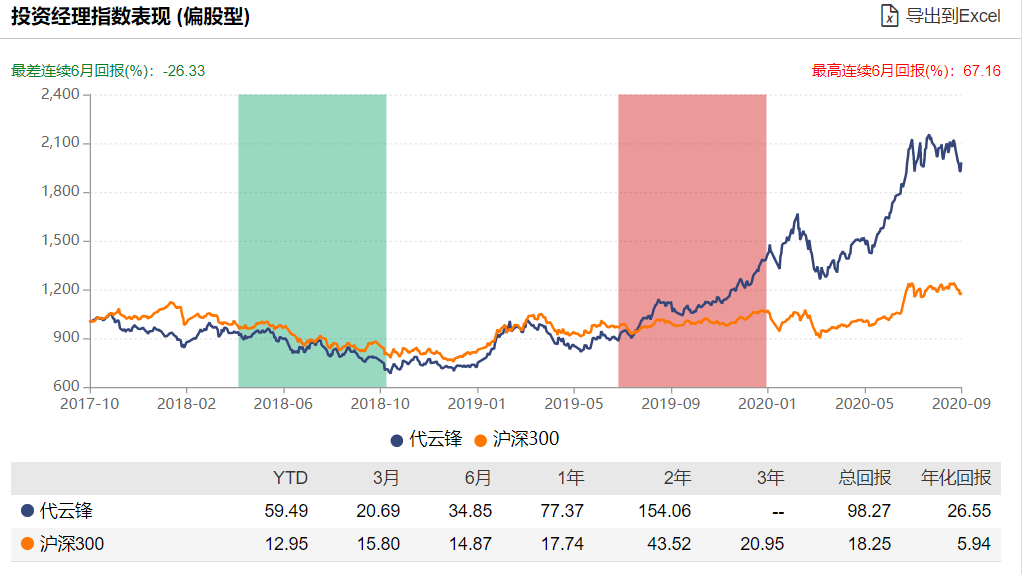
Task: Click the blue dot beside 代云锋 legend
Action: point(396,440)
